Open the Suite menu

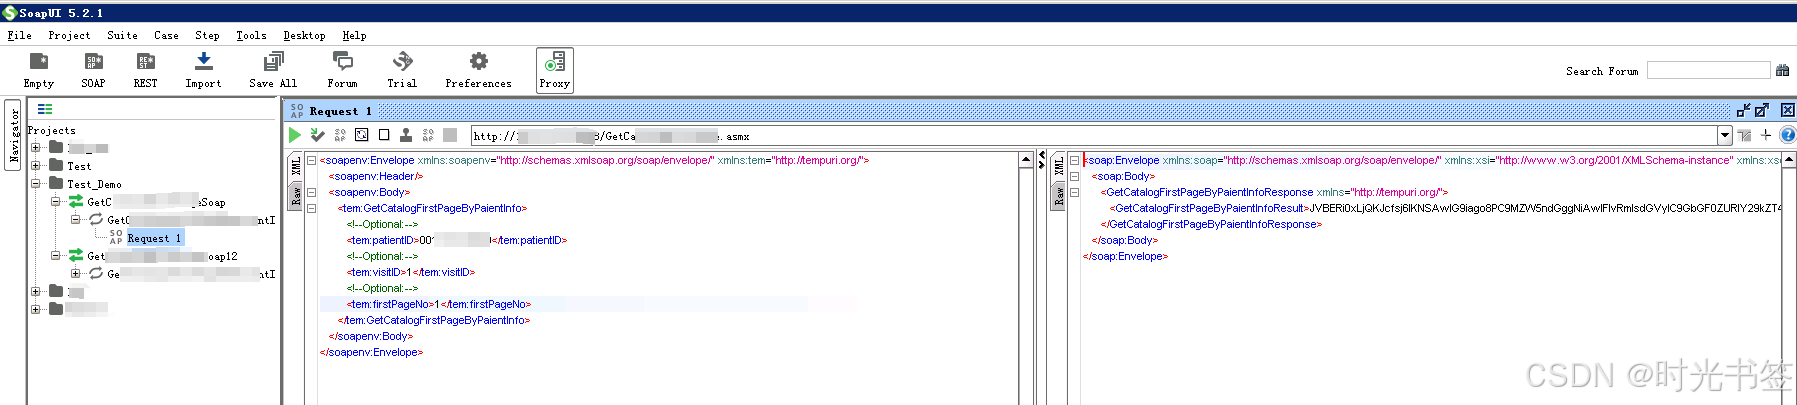coord(122,35)
